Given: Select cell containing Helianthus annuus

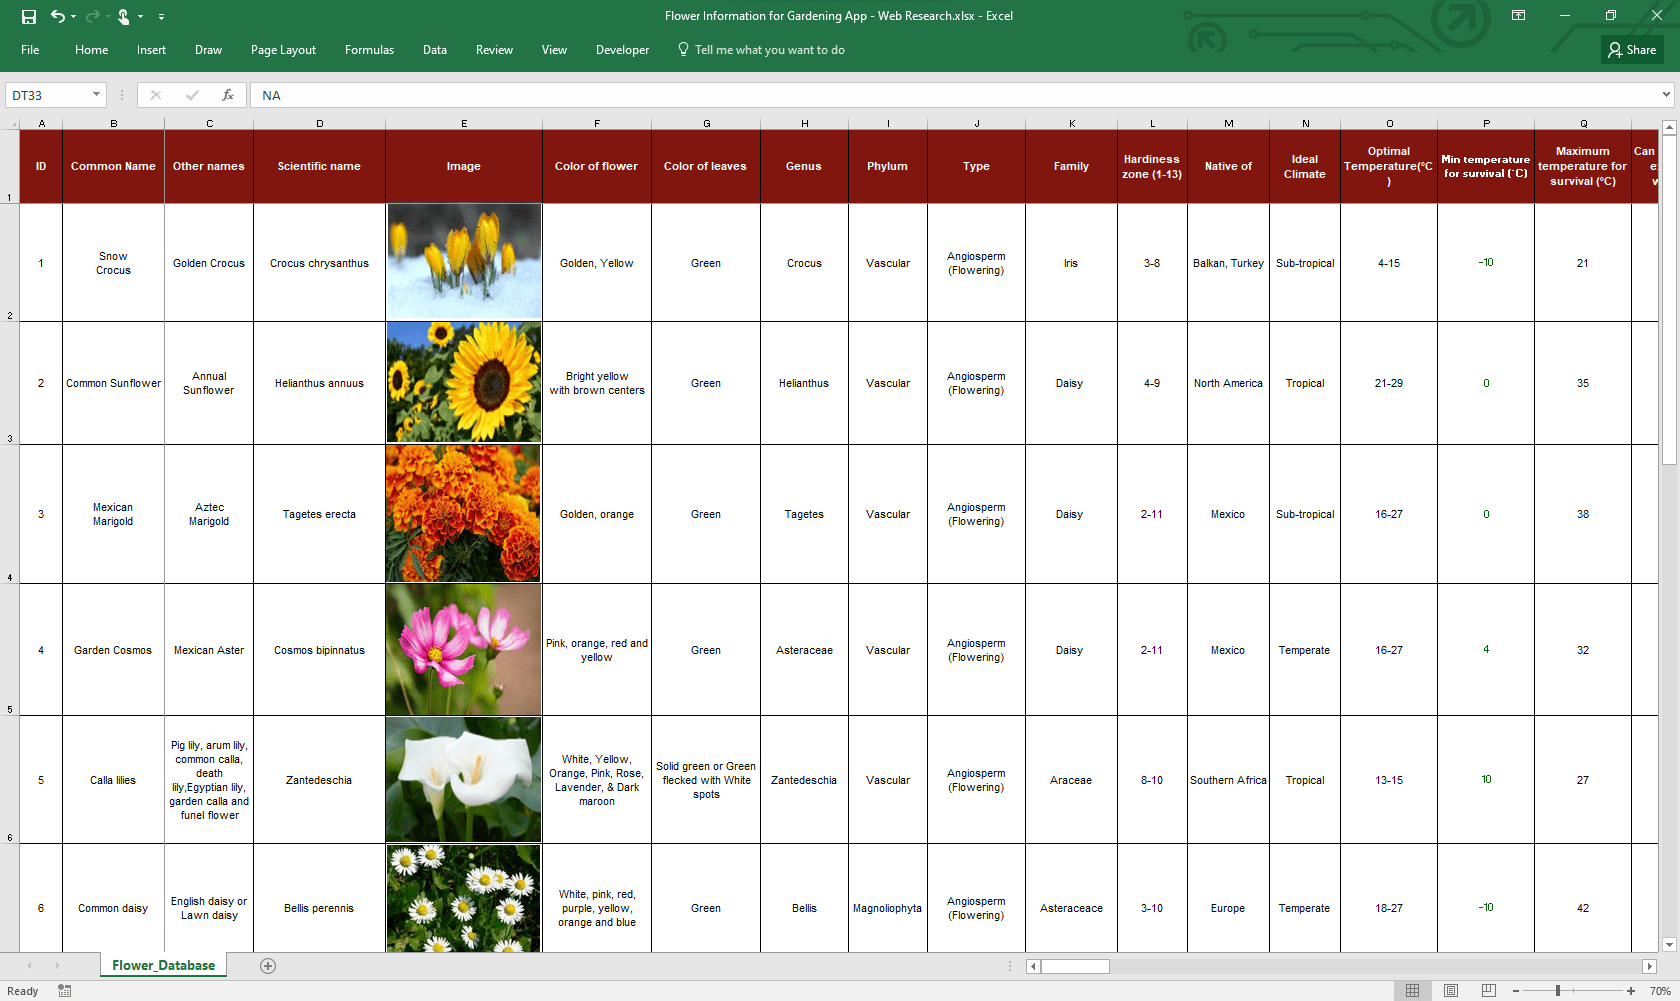Looking at the screenshot, I should pyautogui.click(x=319, y=383).
